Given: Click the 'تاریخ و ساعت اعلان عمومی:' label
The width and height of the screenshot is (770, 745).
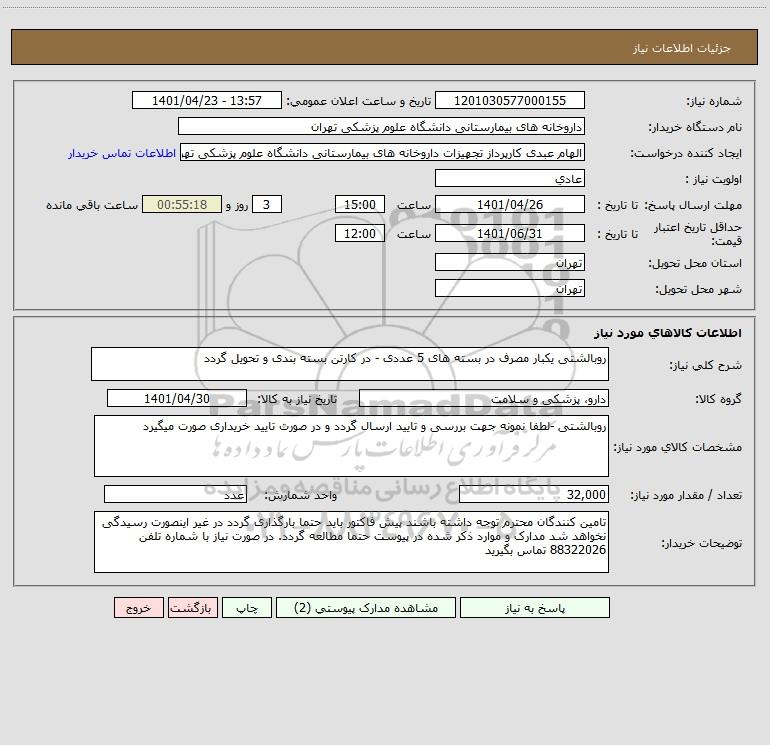Looking at the screenshot, I should pos(359,102).
